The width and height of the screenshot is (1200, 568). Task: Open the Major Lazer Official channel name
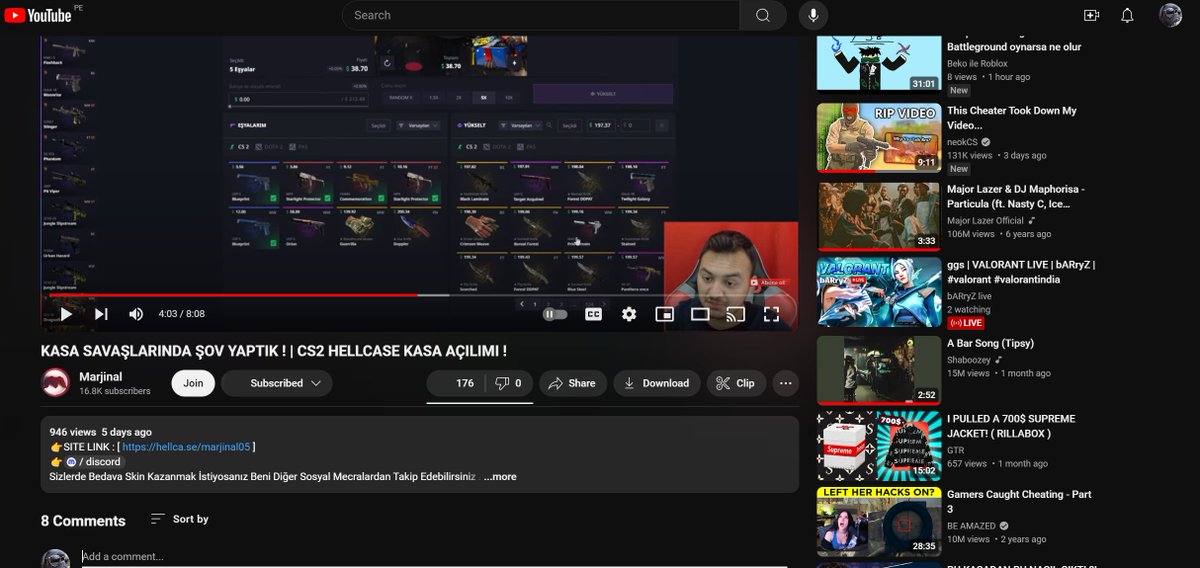pos(986,220)
